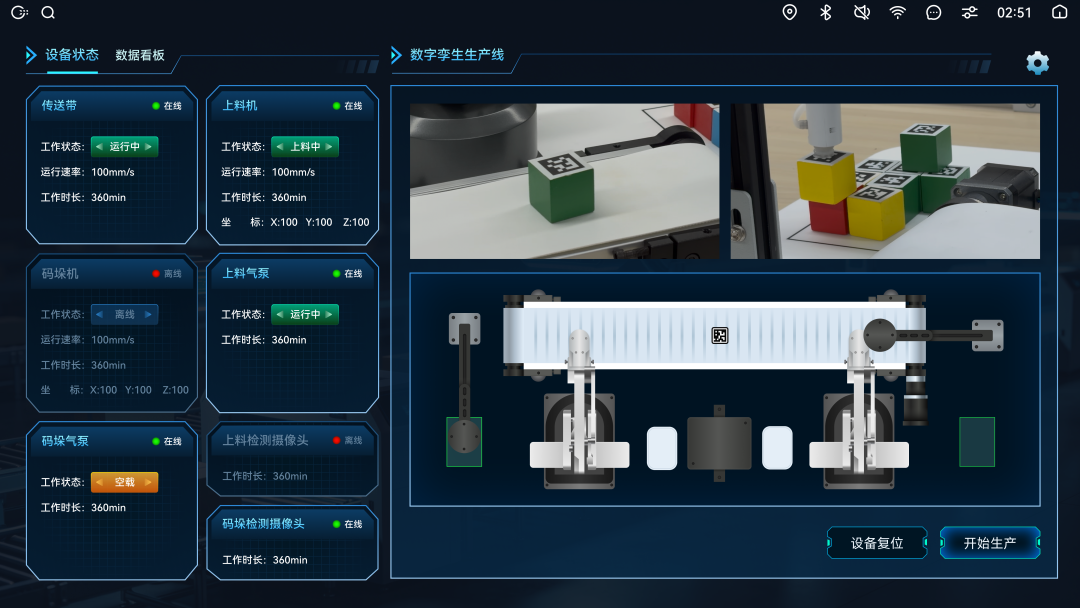1080x608 pixels.
Task: Click the clock showing 02:51
Action: click(1014, 12)
